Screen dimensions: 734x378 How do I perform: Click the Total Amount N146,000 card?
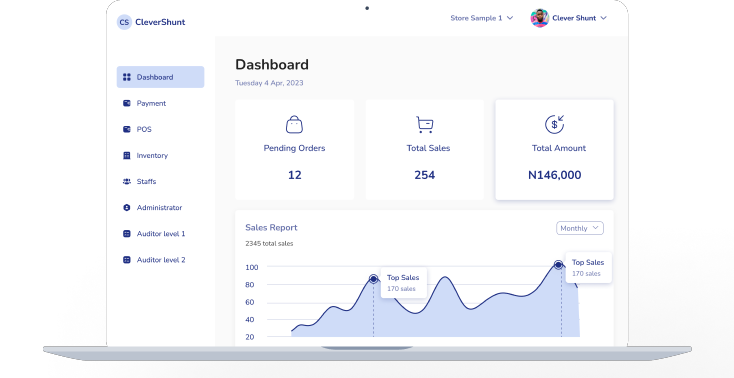554,149
